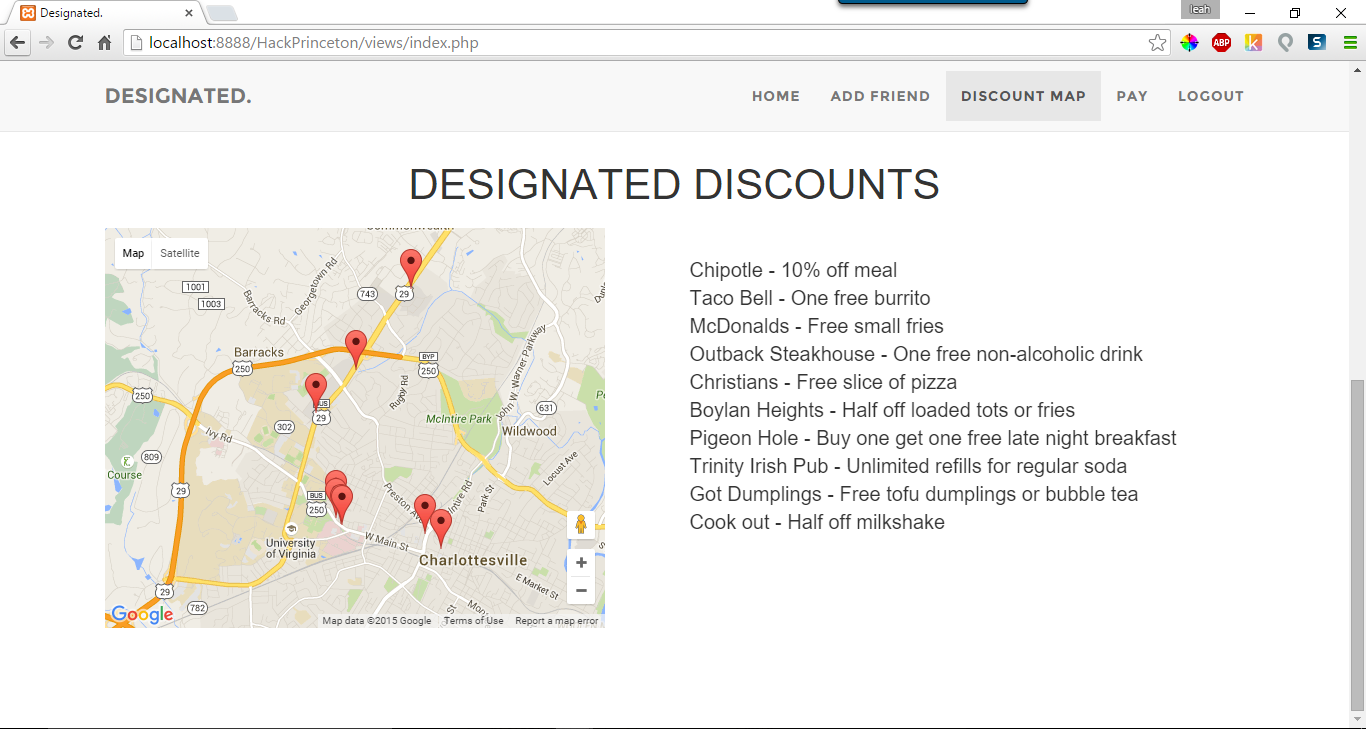
Task: Click Street View pegman icon
Action: click(581, 525)
